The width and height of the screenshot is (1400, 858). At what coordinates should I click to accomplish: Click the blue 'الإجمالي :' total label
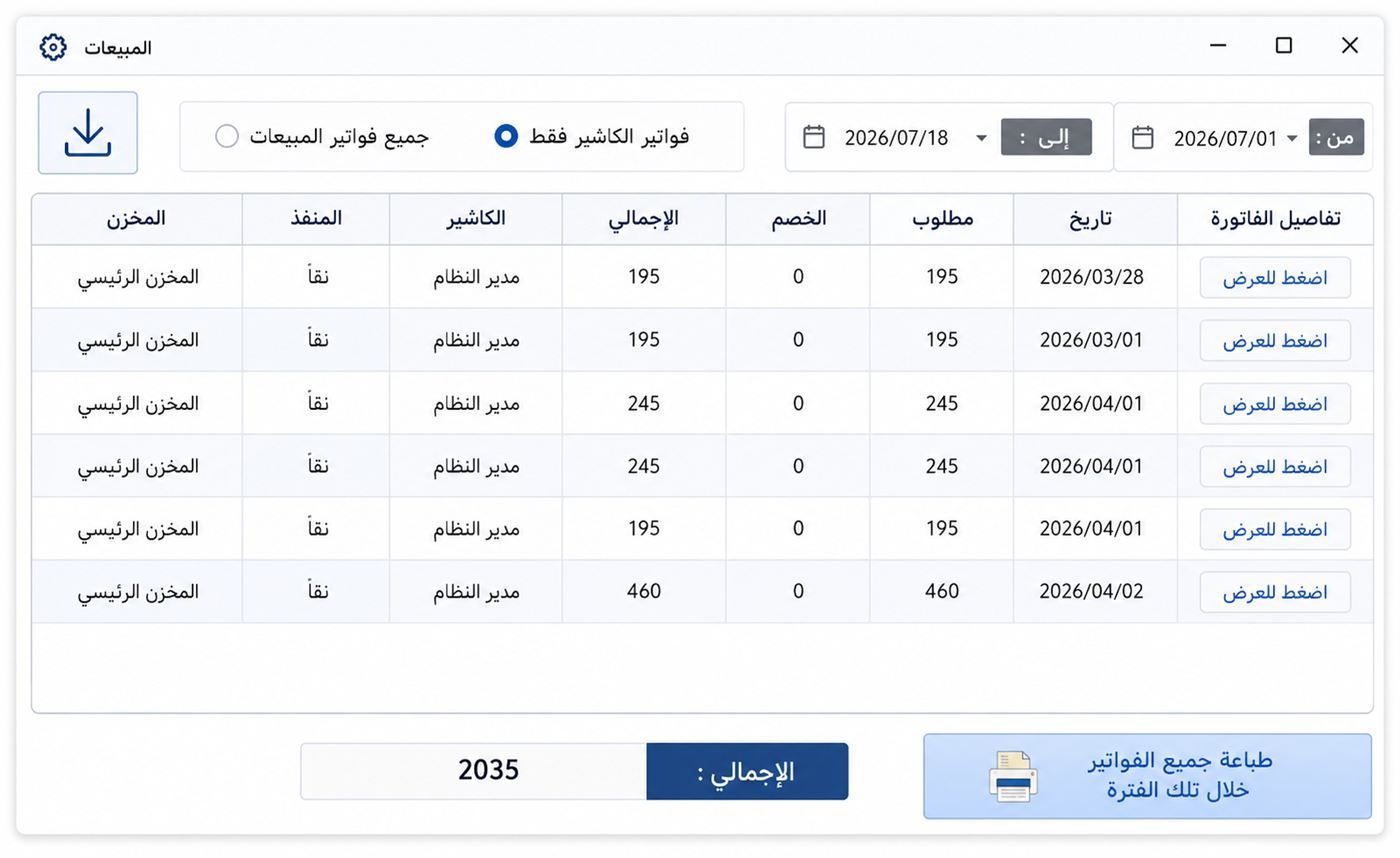point(747,771)
